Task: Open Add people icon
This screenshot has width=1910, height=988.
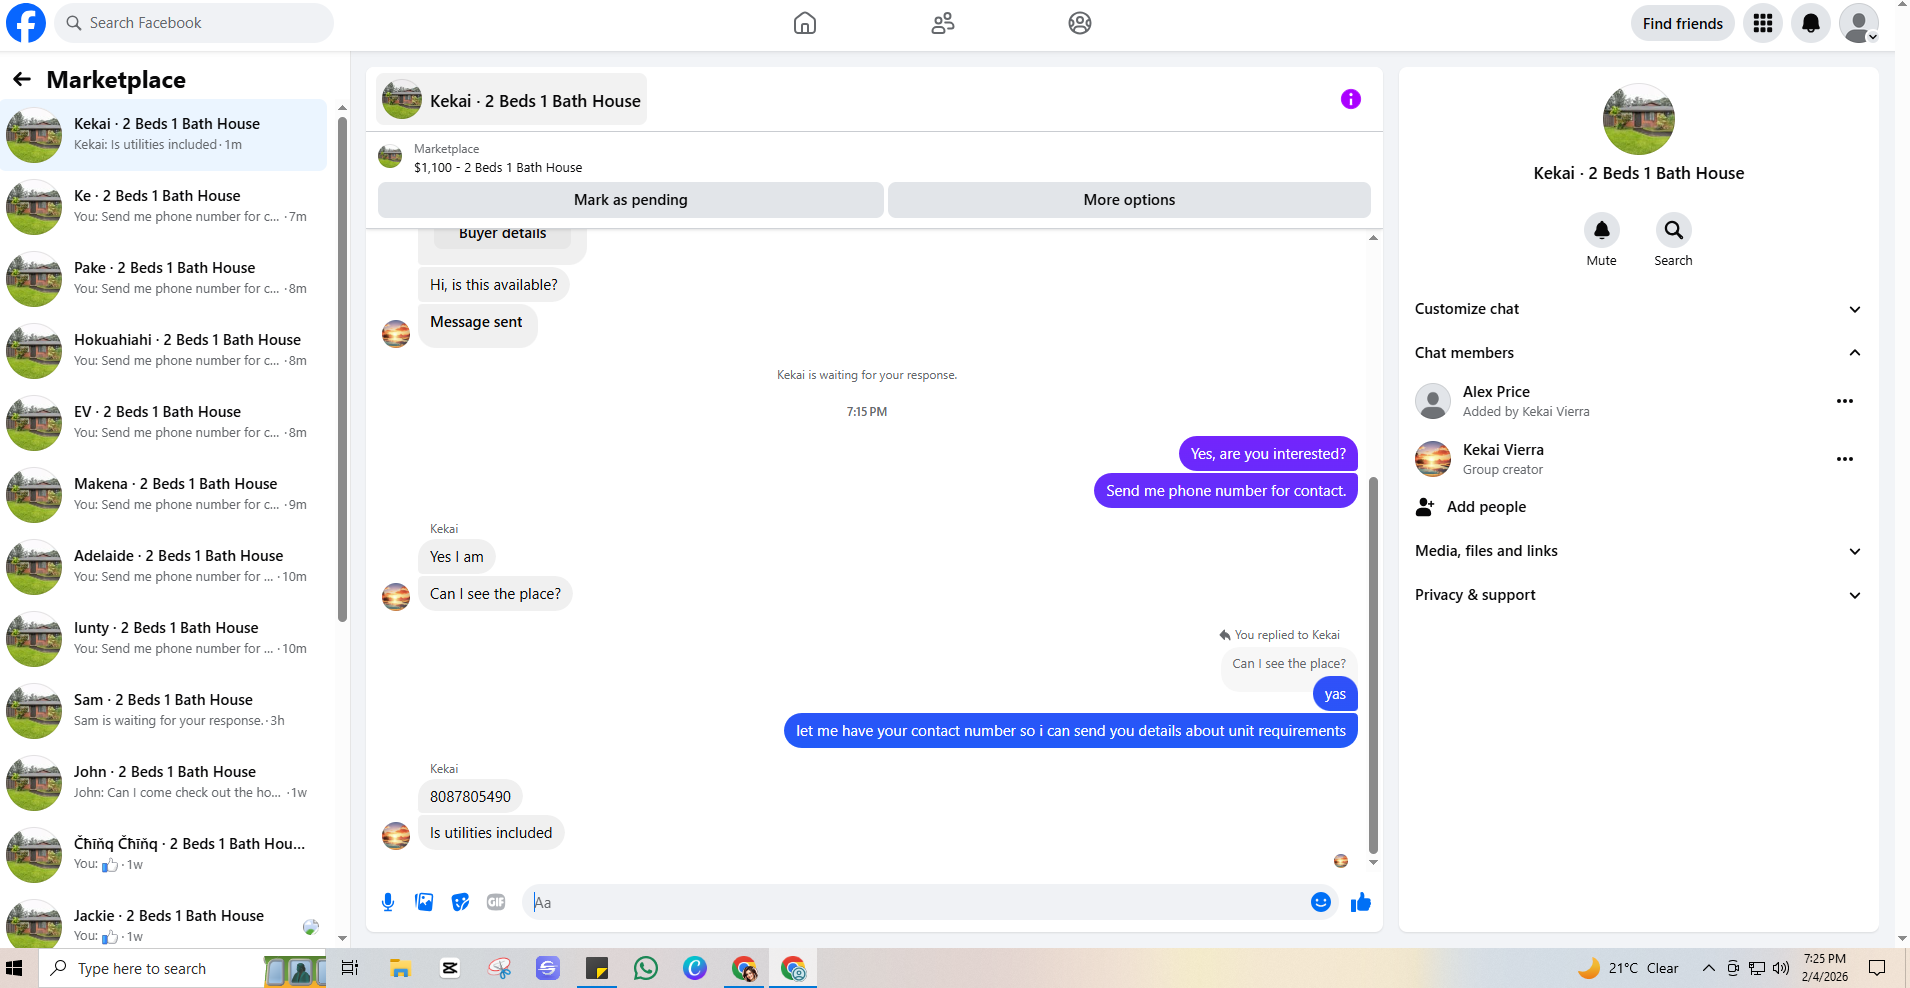Action: pyautogui.click(x=1425, y=507)
